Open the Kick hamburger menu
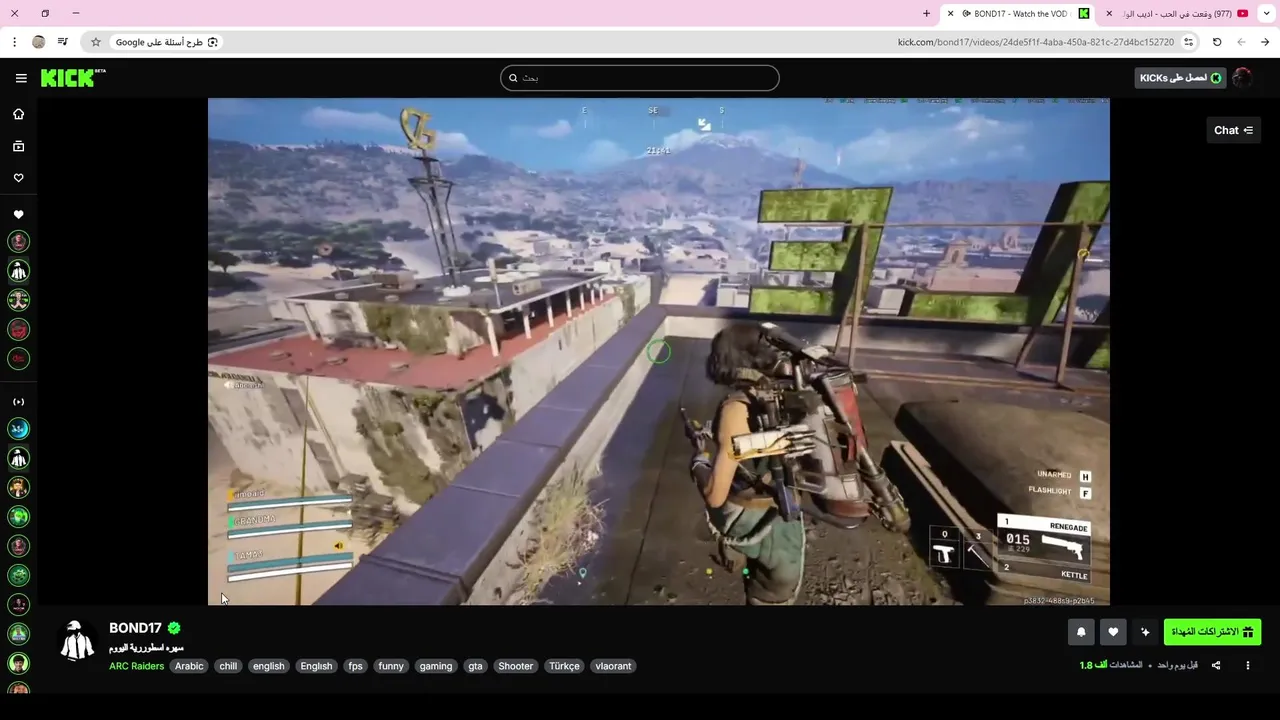The width and height of the screenshot is (1280, 720). coord(21,78)
